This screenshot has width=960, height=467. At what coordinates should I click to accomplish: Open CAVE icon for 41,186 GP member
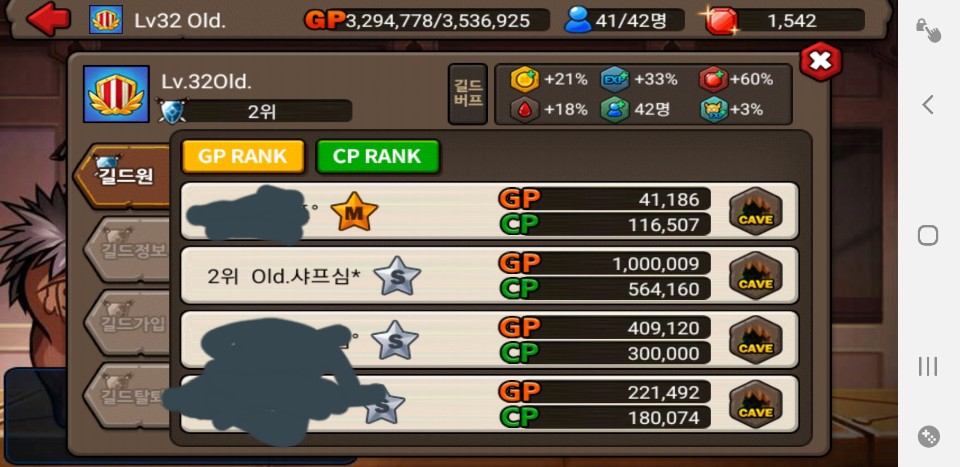[756, 212]
